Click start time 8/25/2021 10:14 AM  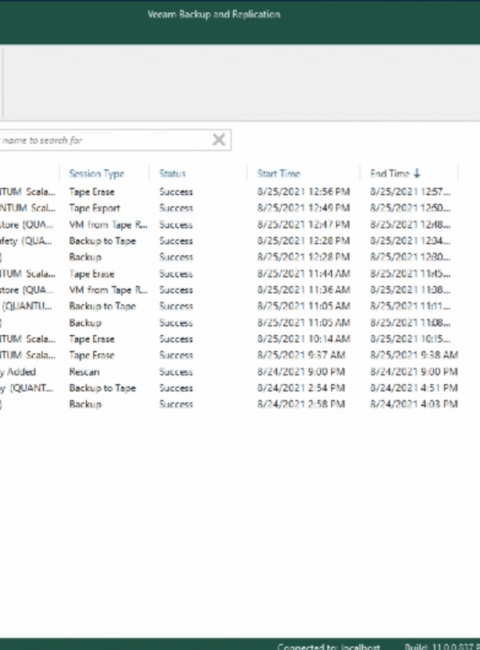pyautogui.click(x=303, y=339)
